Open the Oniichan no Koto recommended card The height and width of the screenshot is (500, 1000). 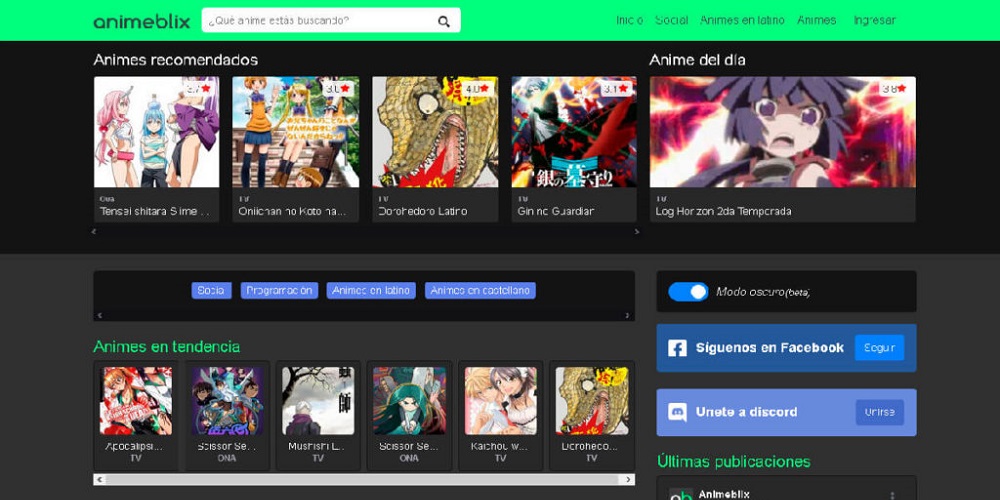[x=295, y=149]
